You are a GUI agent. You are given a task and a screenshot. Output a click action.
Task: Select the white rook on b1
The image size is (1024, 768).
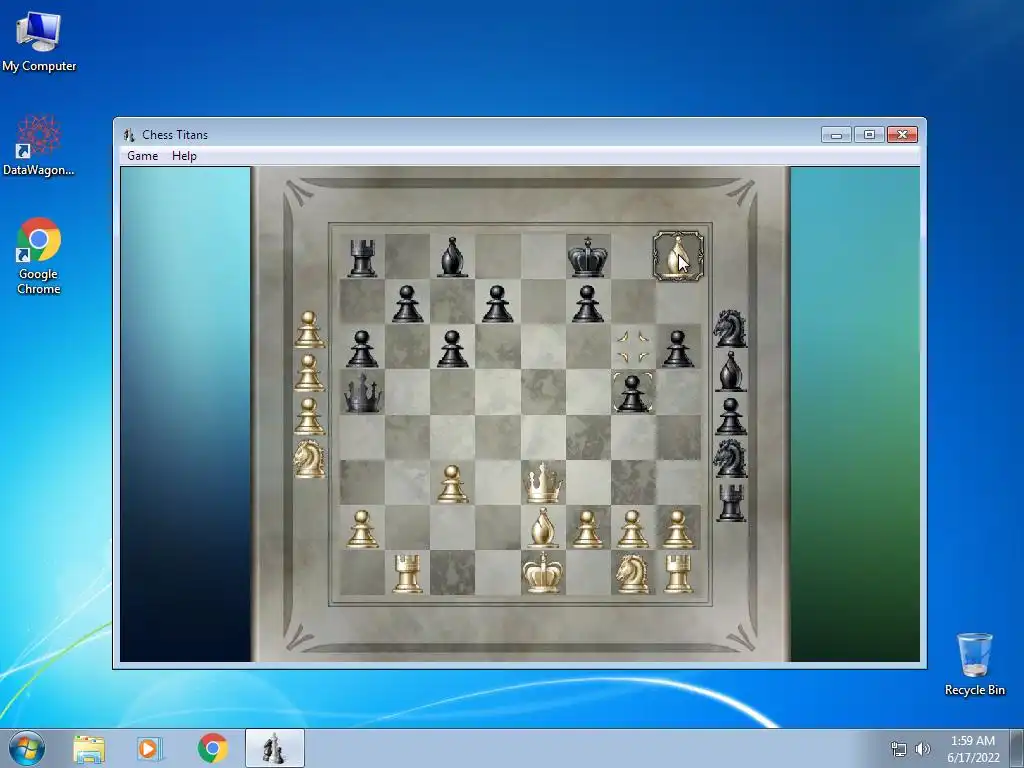[408, 573]
